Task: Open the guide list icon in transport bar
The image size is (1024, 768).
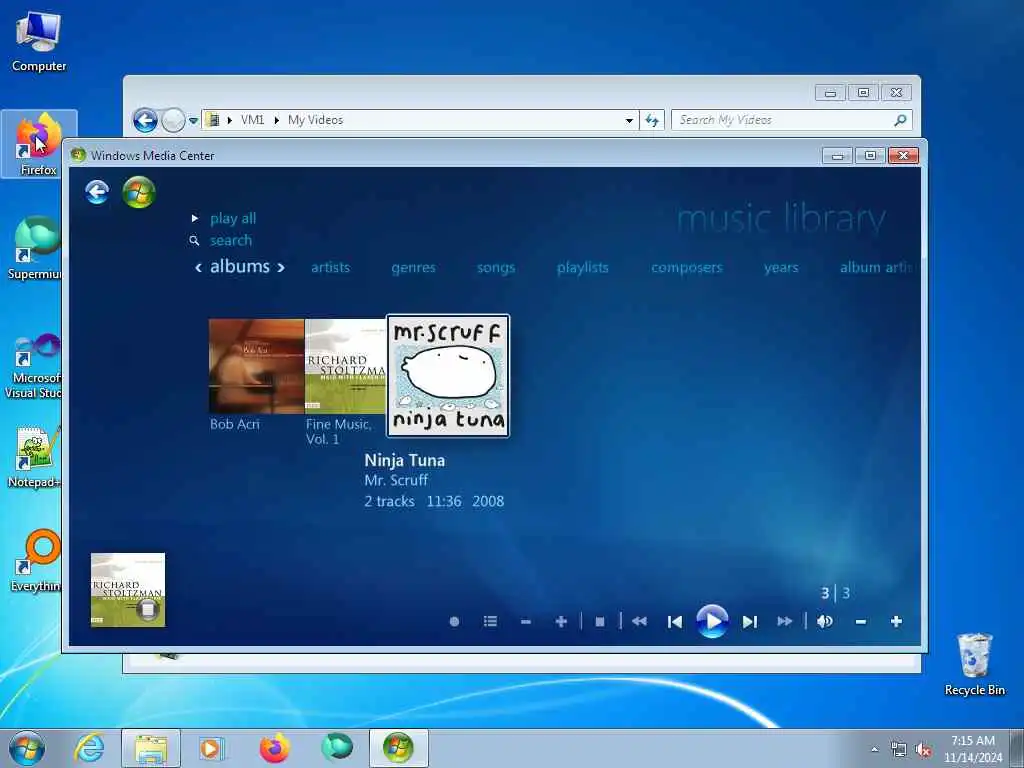Action: 490,621
